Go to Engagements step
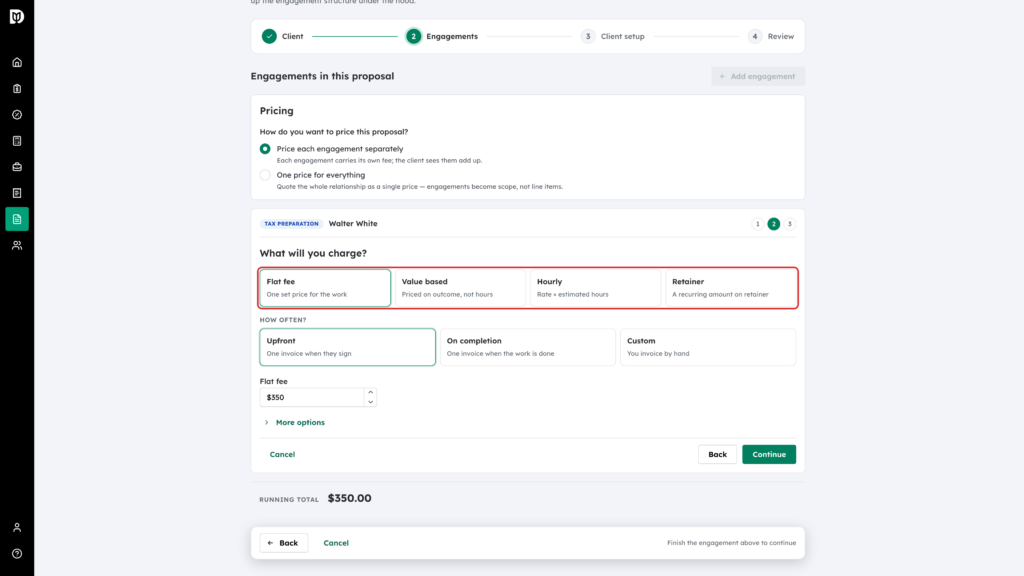Screen dimensions: 1024x576 [442, 37]
